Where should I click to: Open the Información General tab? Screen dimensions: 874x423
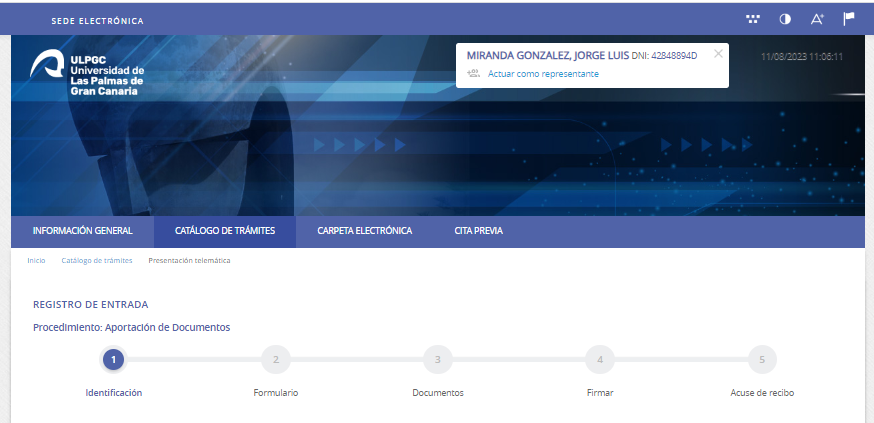coord(82,231)
